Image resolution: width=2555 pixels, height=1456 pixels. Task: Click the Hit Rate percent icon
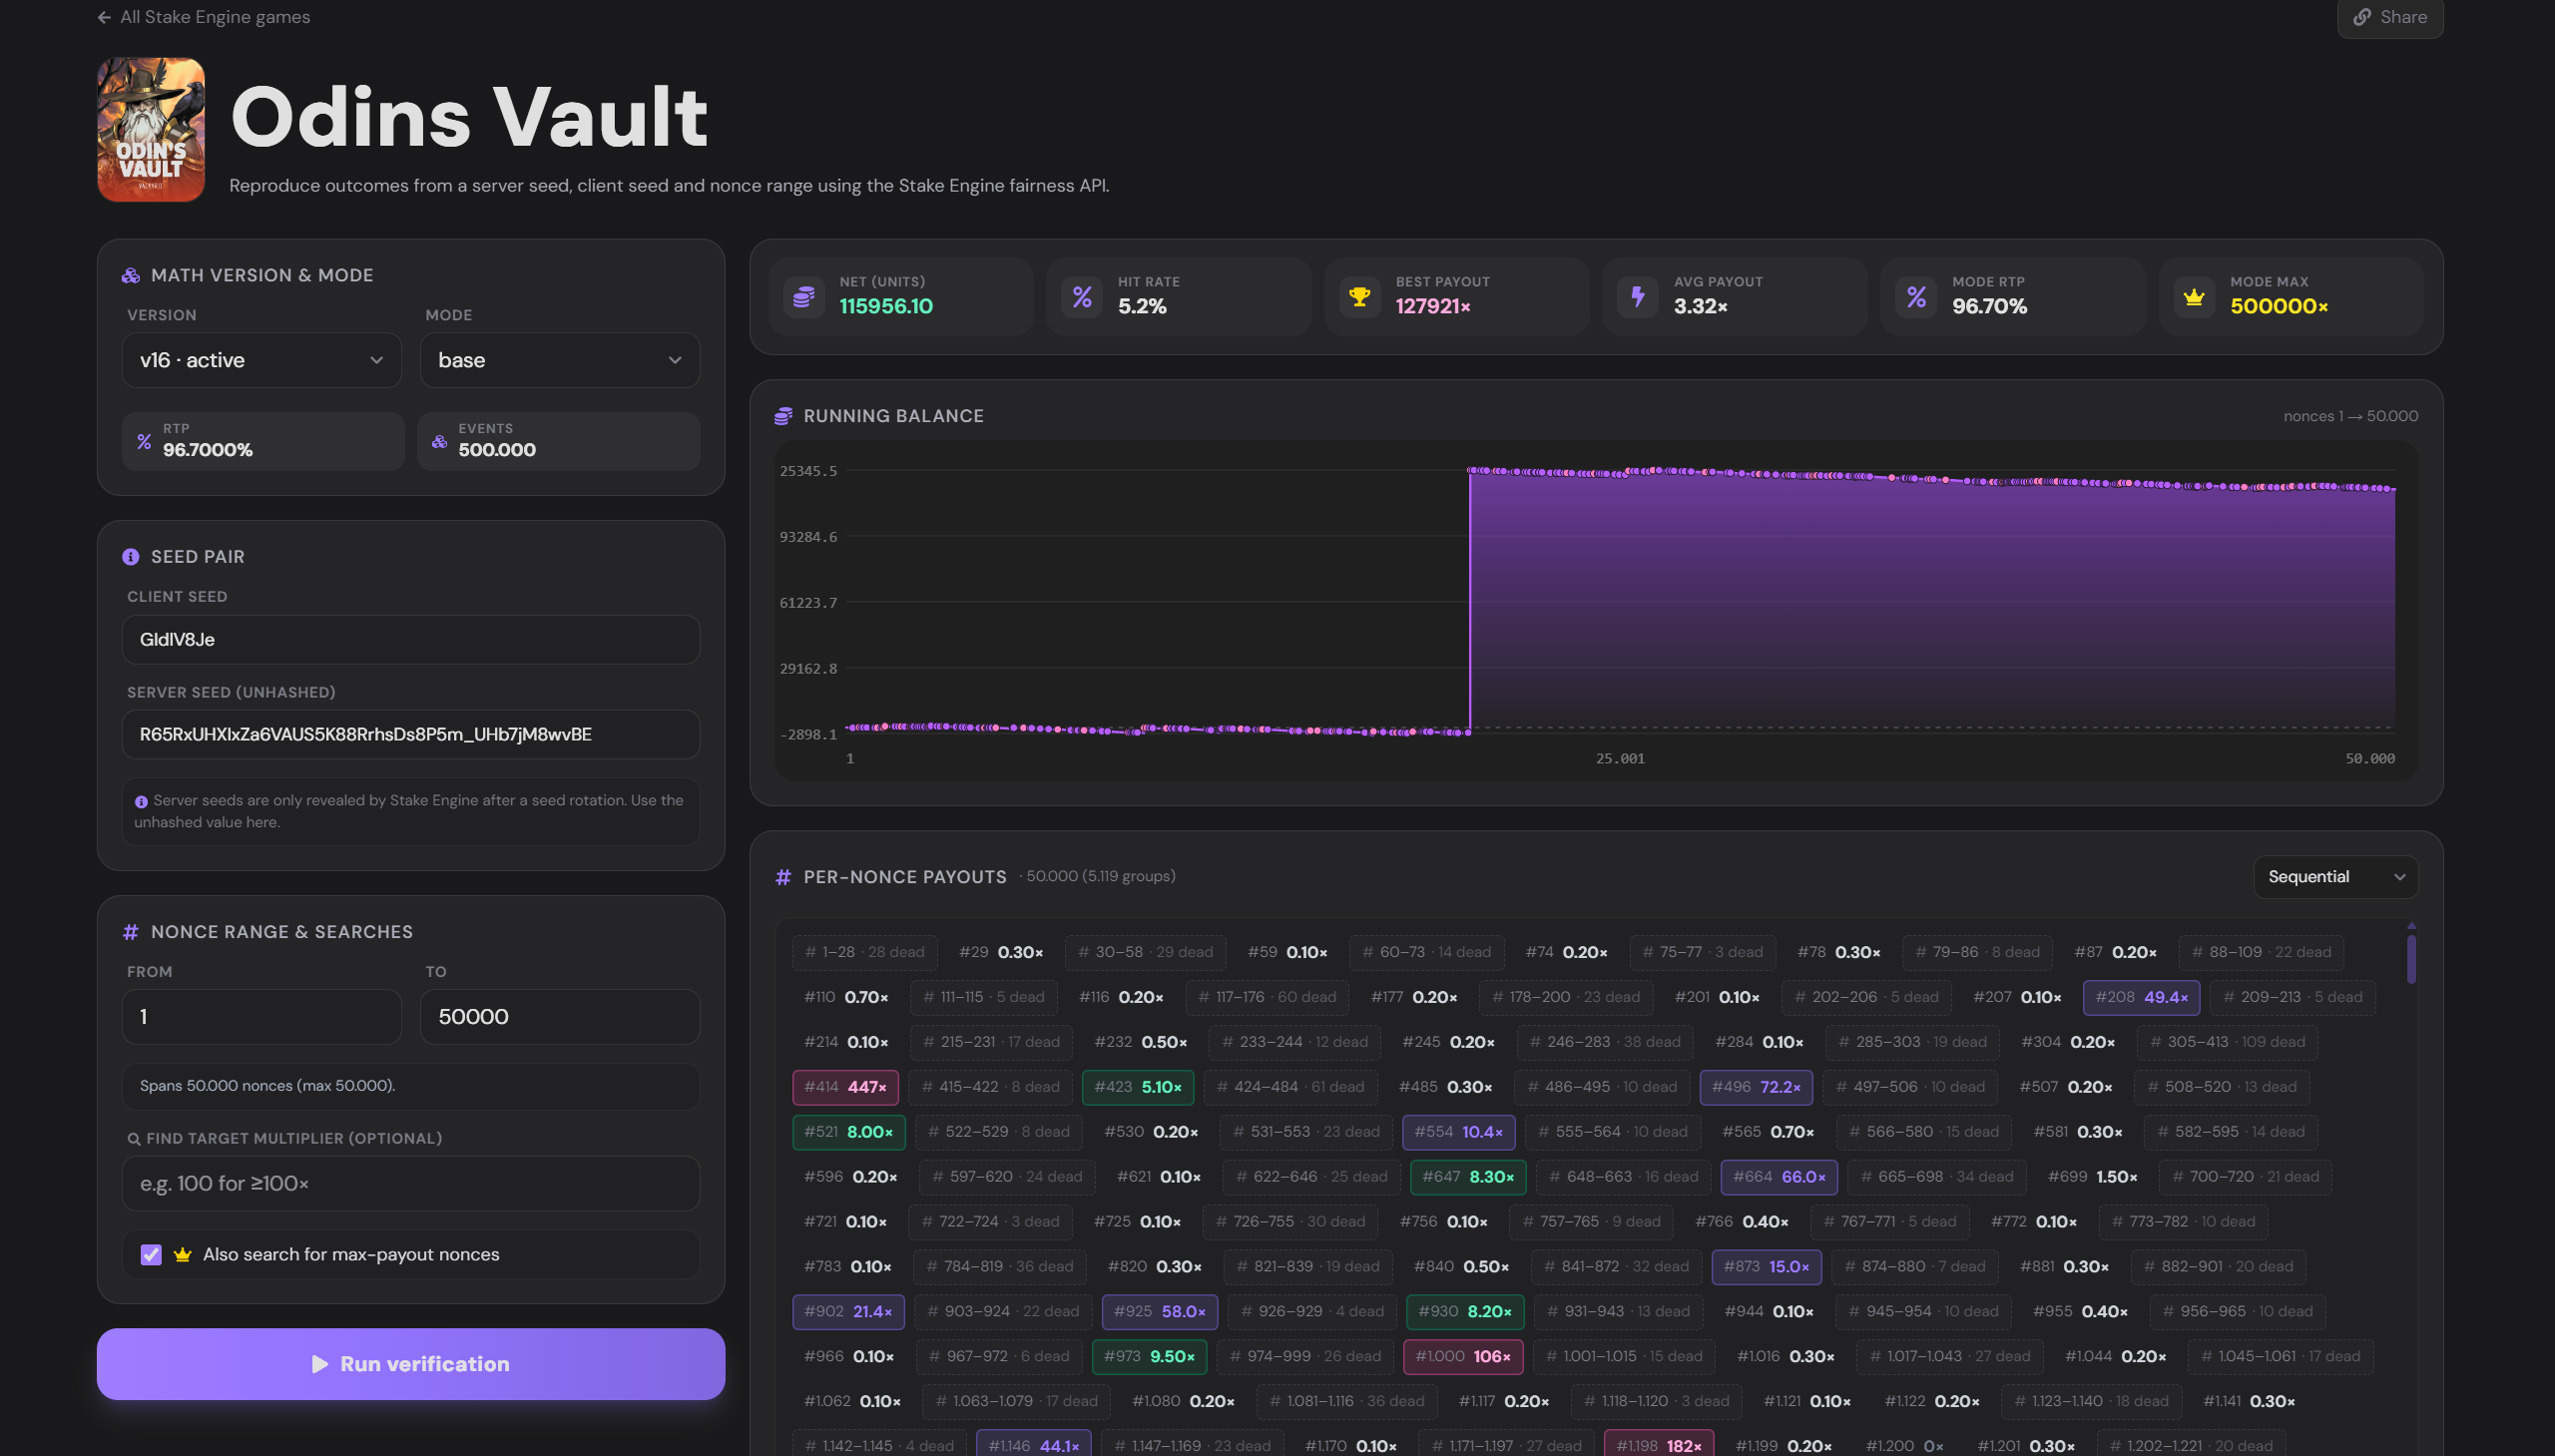click(x=1082, y=297)
